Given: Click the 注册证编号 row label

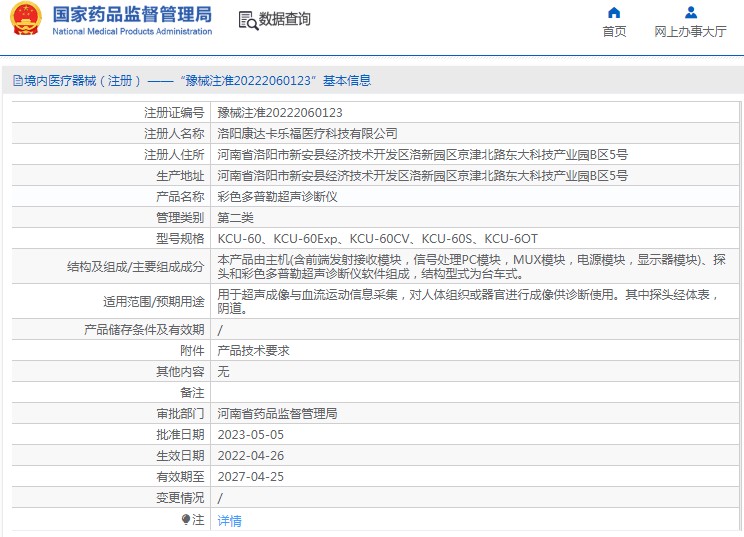Looking at the screenshot, I should click(174, 113).
